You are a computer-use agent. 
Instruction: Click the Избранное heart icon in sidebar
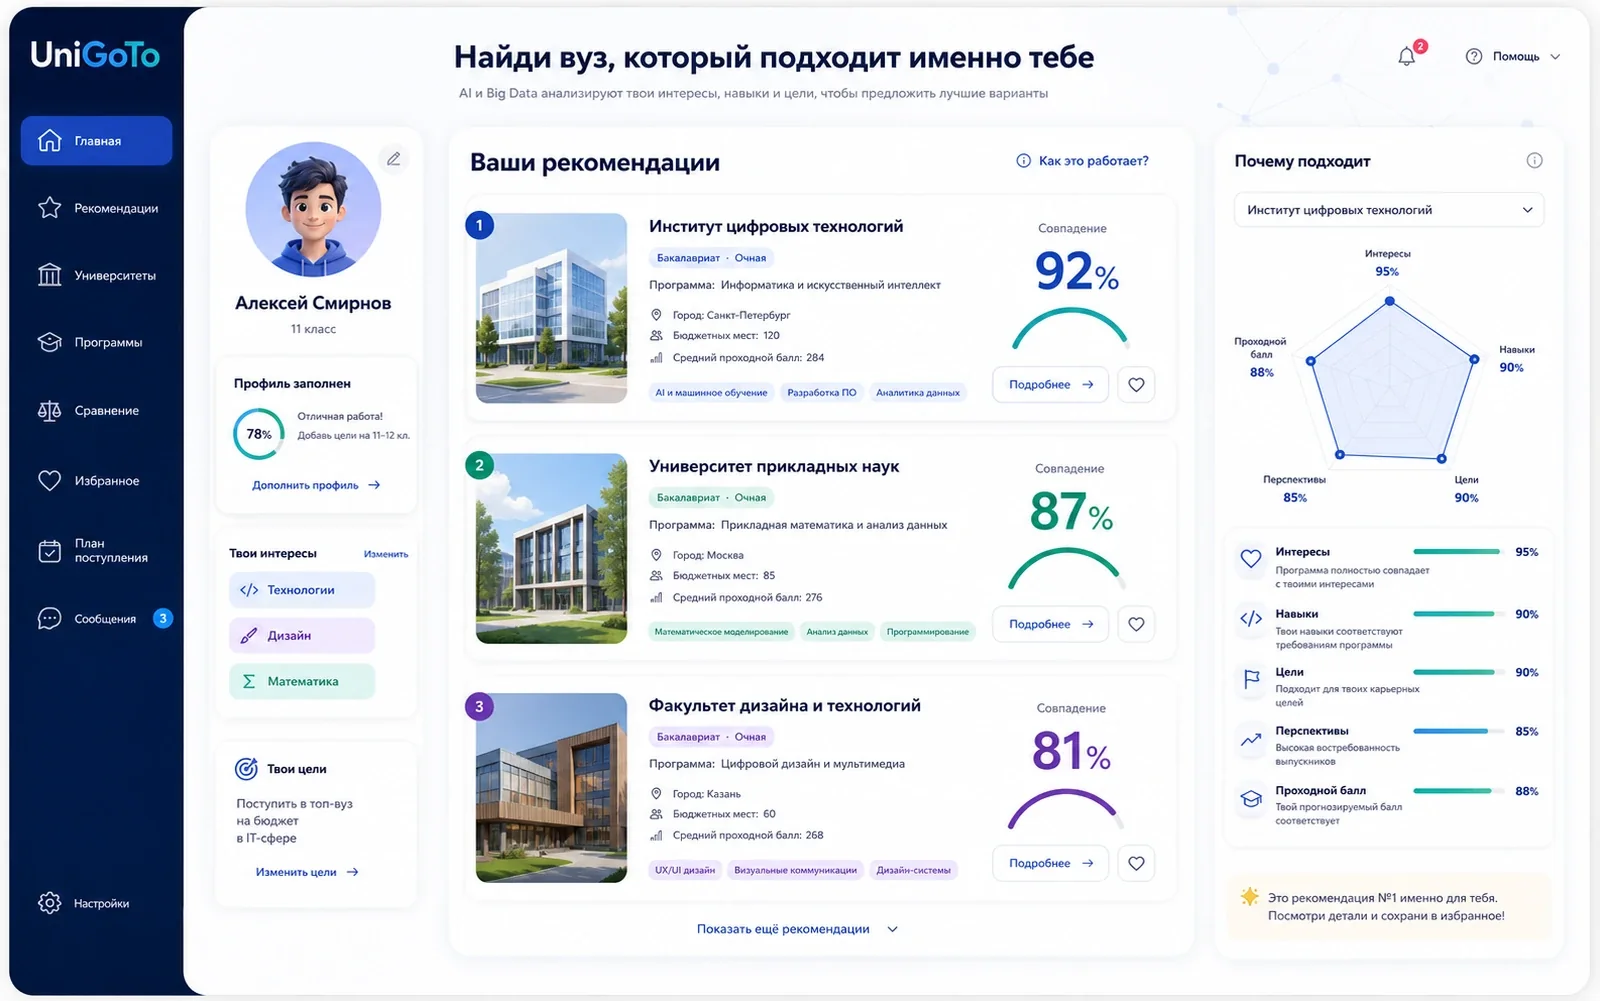tap(49, 481)
